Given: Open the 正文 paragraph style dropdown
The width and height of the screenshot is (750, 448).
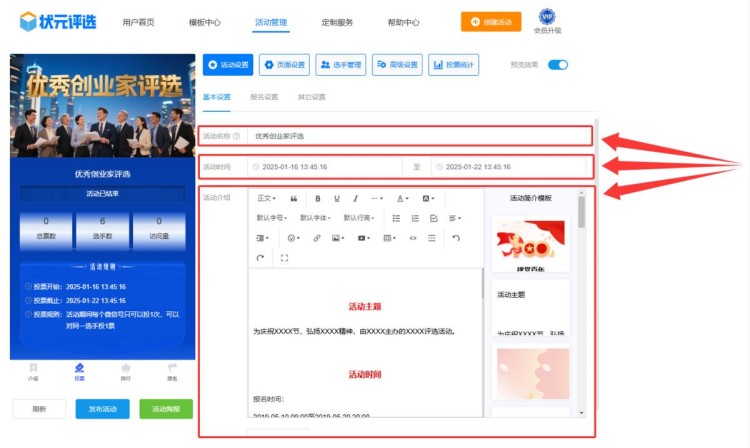Looking at the screenshot, I should click(x=266, y=198).
